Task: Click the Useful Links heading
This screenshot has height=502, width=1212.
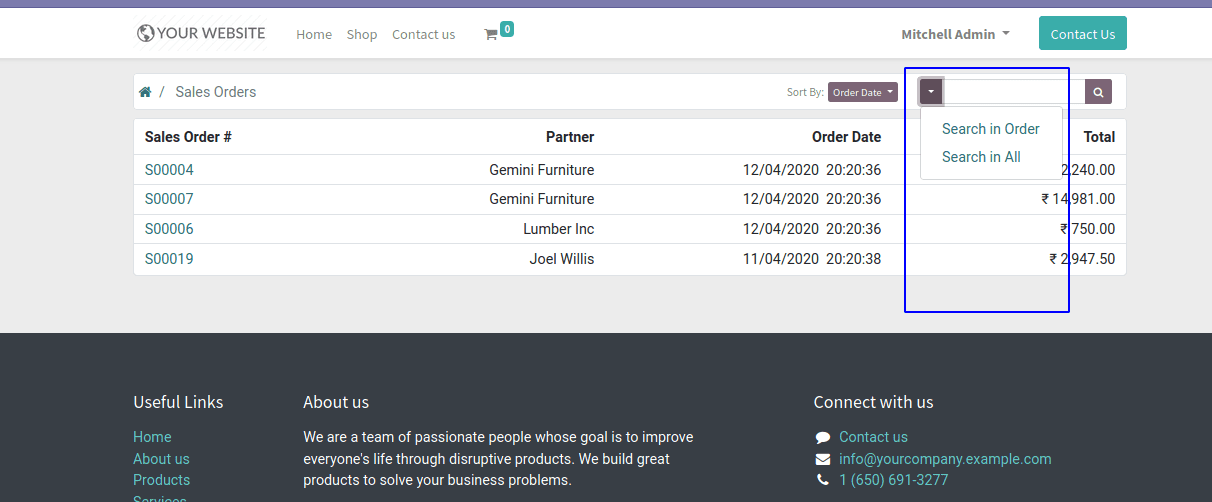Action: pos(178,402)
